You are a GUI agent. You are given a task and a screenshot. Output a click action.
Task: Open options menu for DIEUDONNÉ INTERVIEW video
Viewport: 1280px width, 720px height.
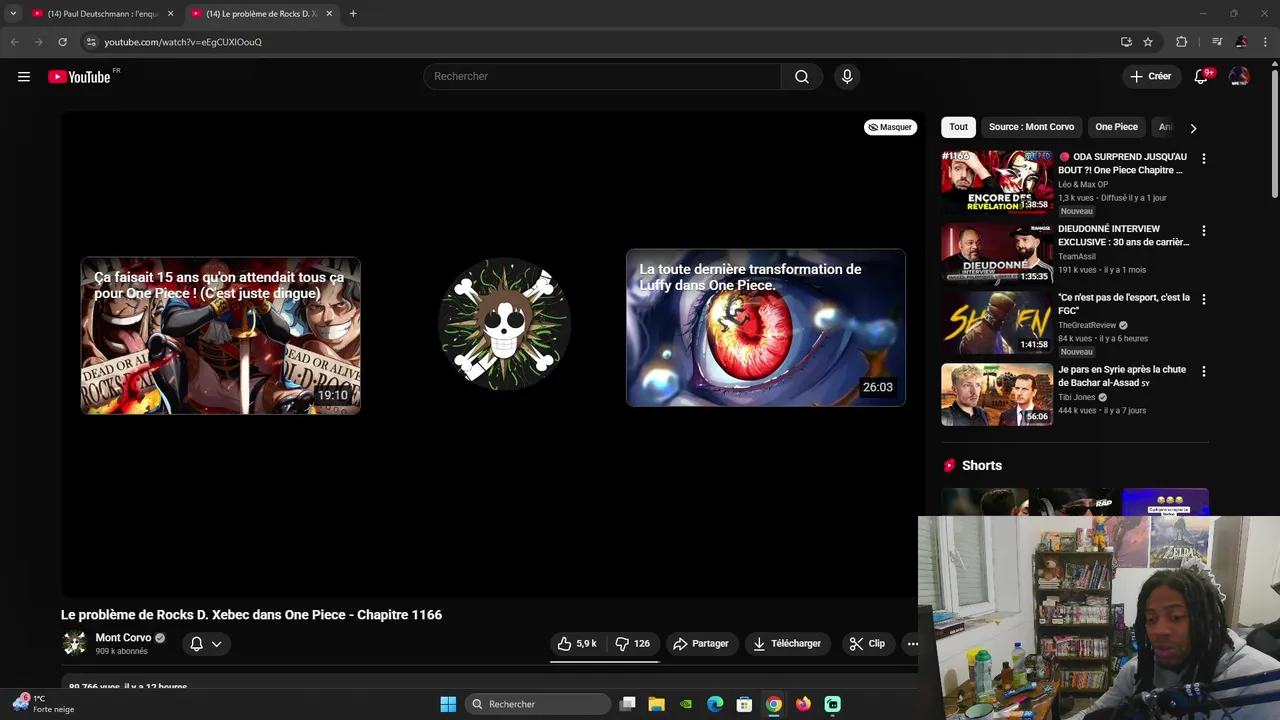(x=1204, y=231)
